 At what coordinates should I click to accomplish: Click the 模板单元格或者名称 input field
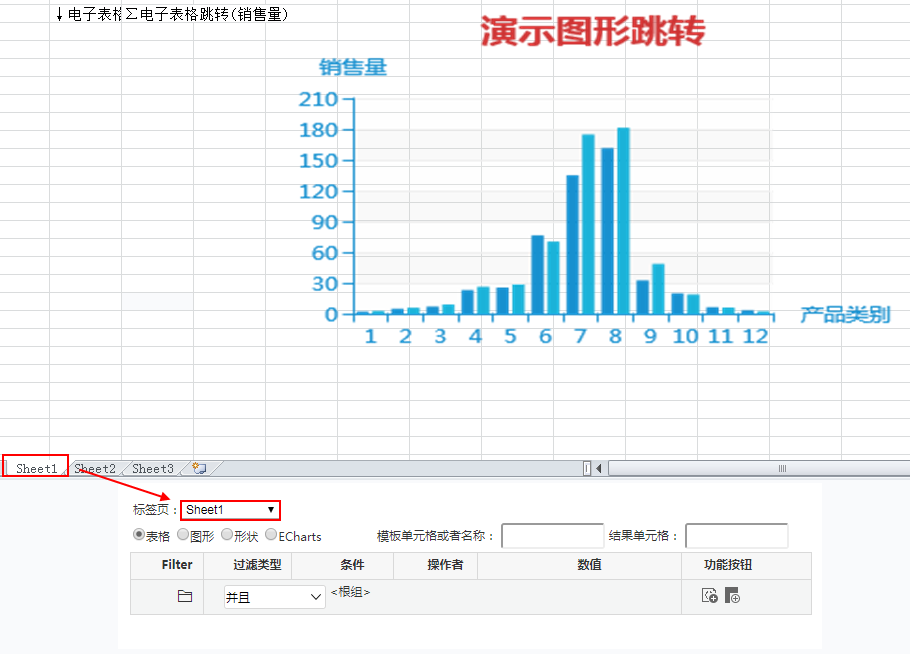click(x=552, y=536)
